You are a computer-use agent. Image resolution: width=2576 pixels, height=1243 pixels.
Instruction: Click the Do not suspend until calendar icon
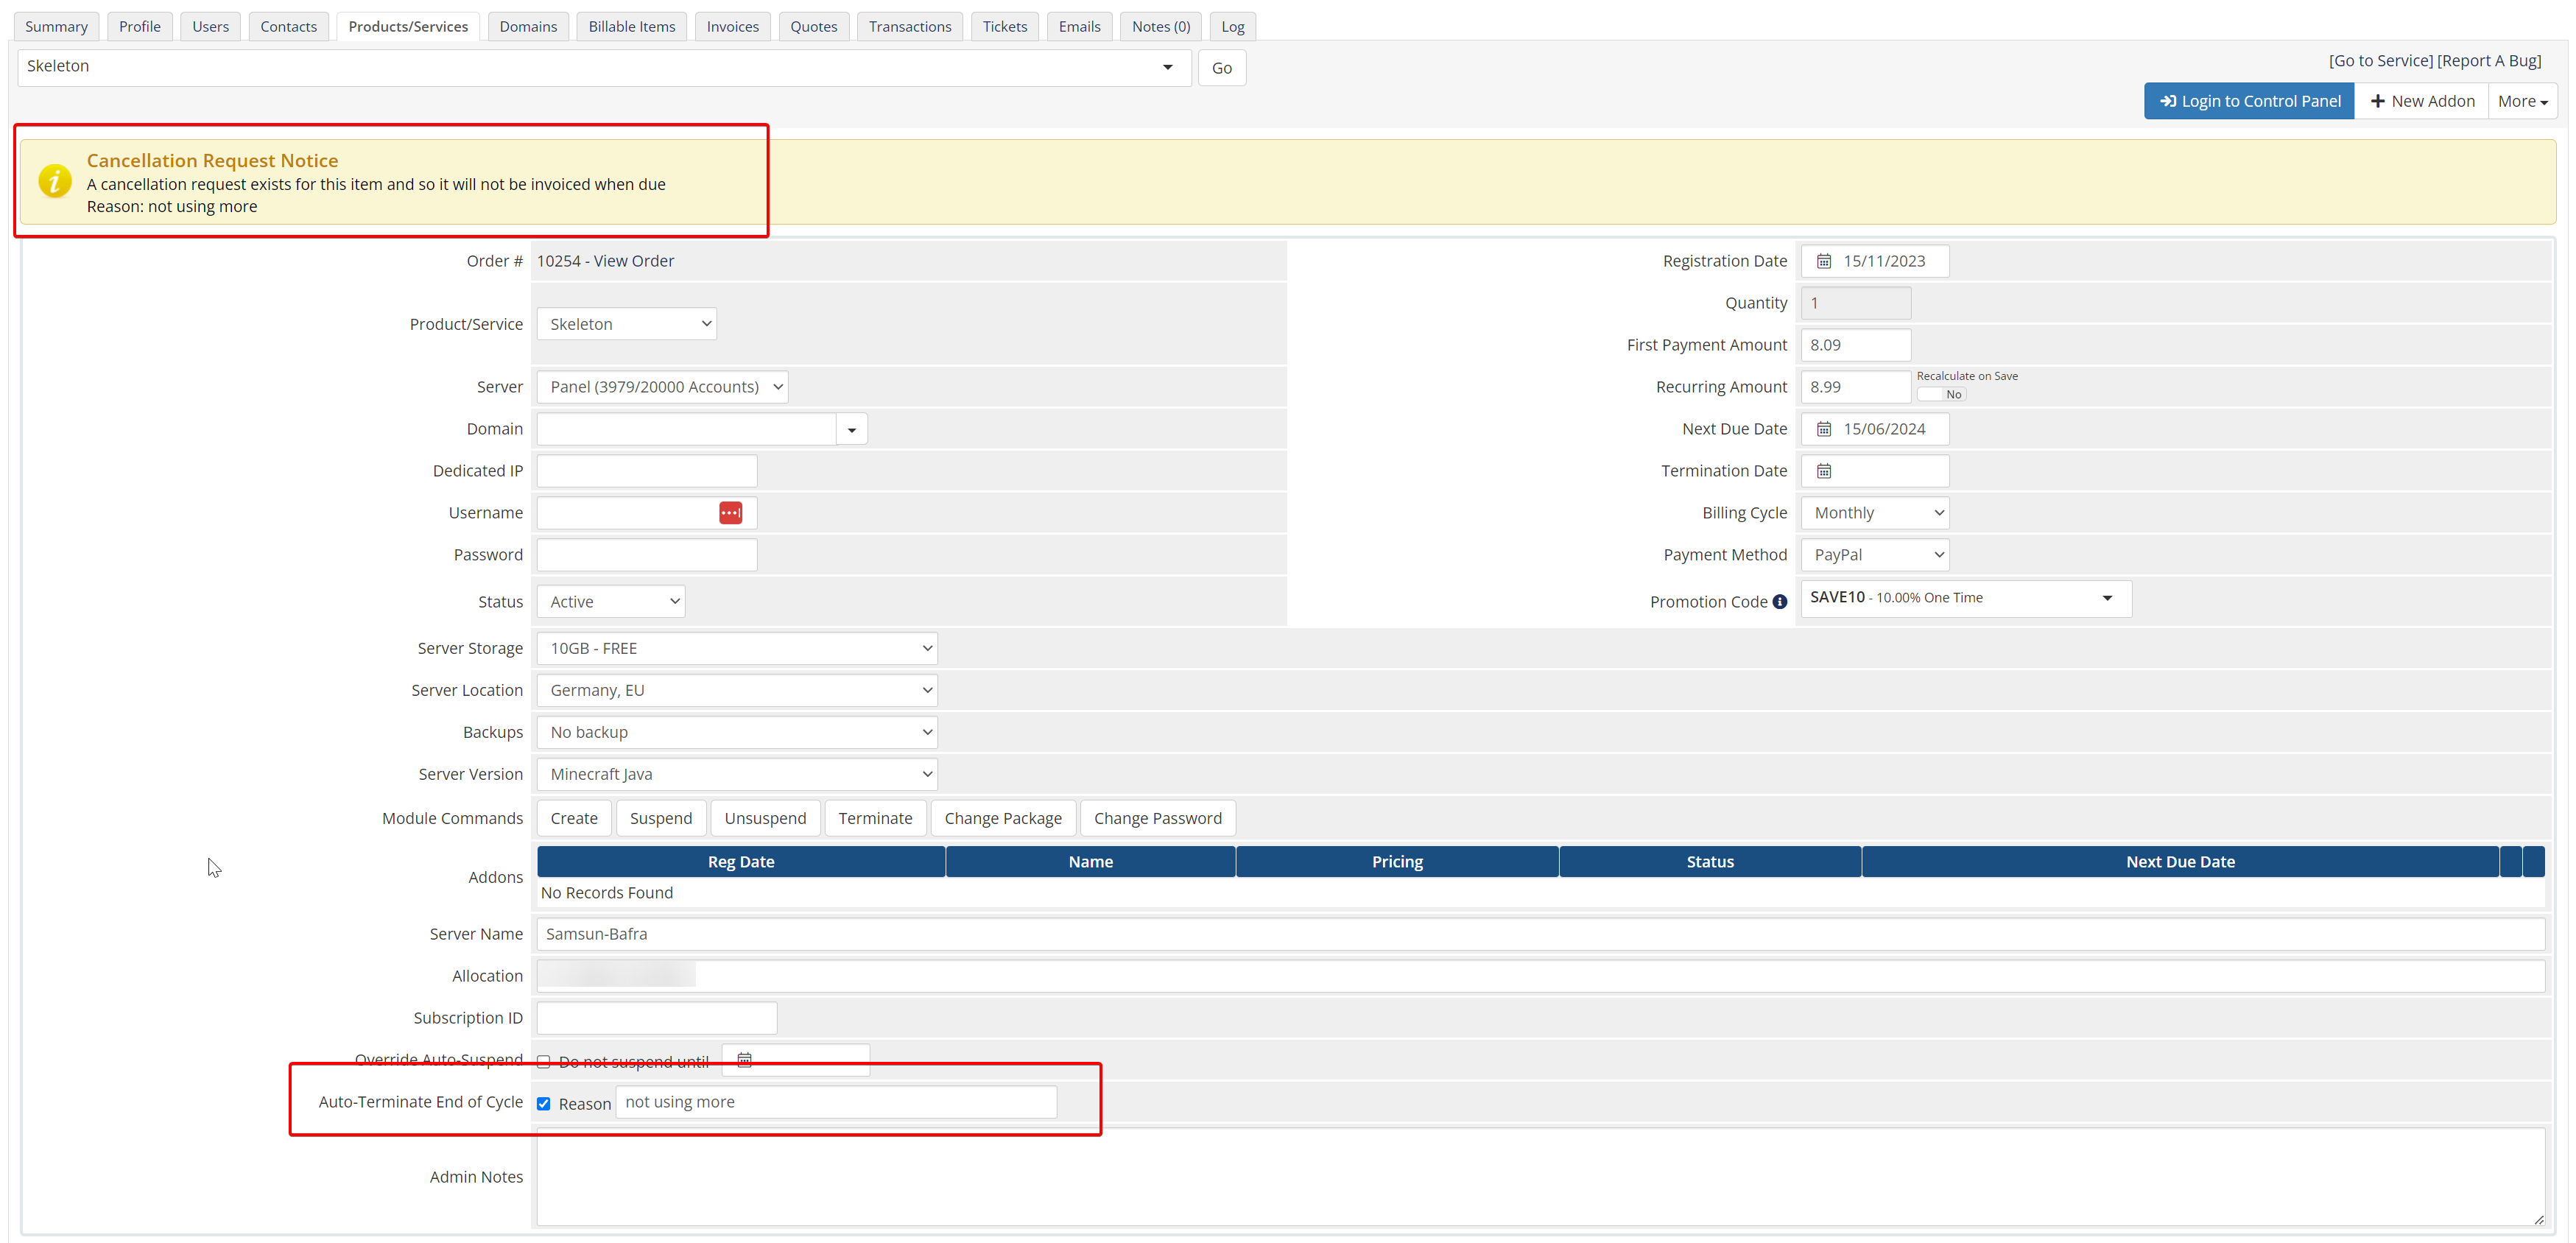point(744,1060)
